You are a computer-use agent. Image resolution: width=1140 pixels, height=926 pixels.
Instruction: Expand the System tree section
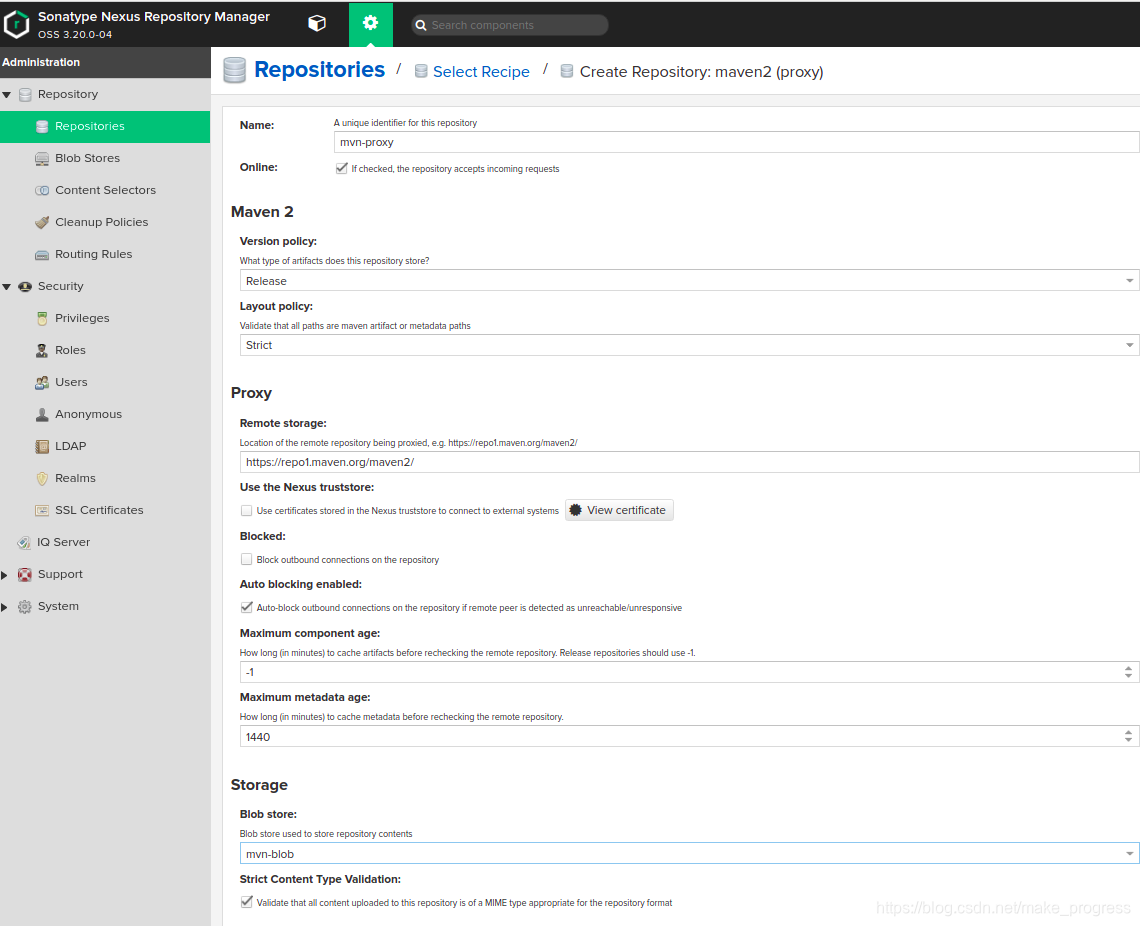[x=4, y=607]
